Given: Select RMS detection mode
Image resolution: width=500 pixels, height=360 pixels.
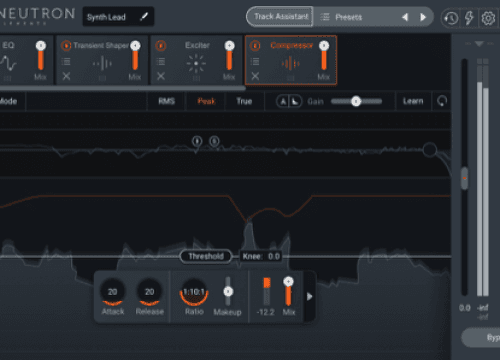Looking at the screenshot, I should point(166,101).
